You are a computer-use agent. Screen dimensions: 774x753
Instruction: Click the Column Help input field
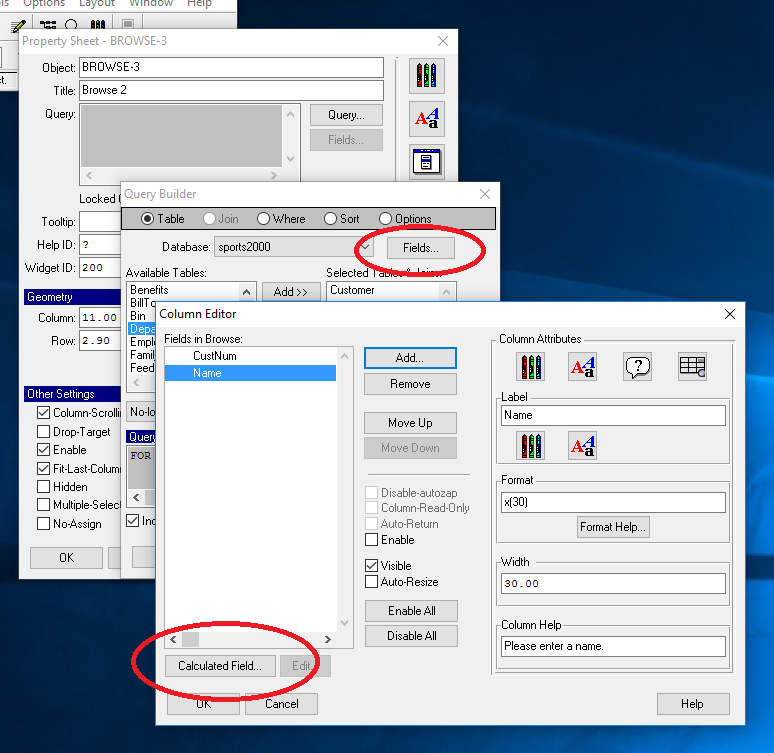tap(613, 646)
